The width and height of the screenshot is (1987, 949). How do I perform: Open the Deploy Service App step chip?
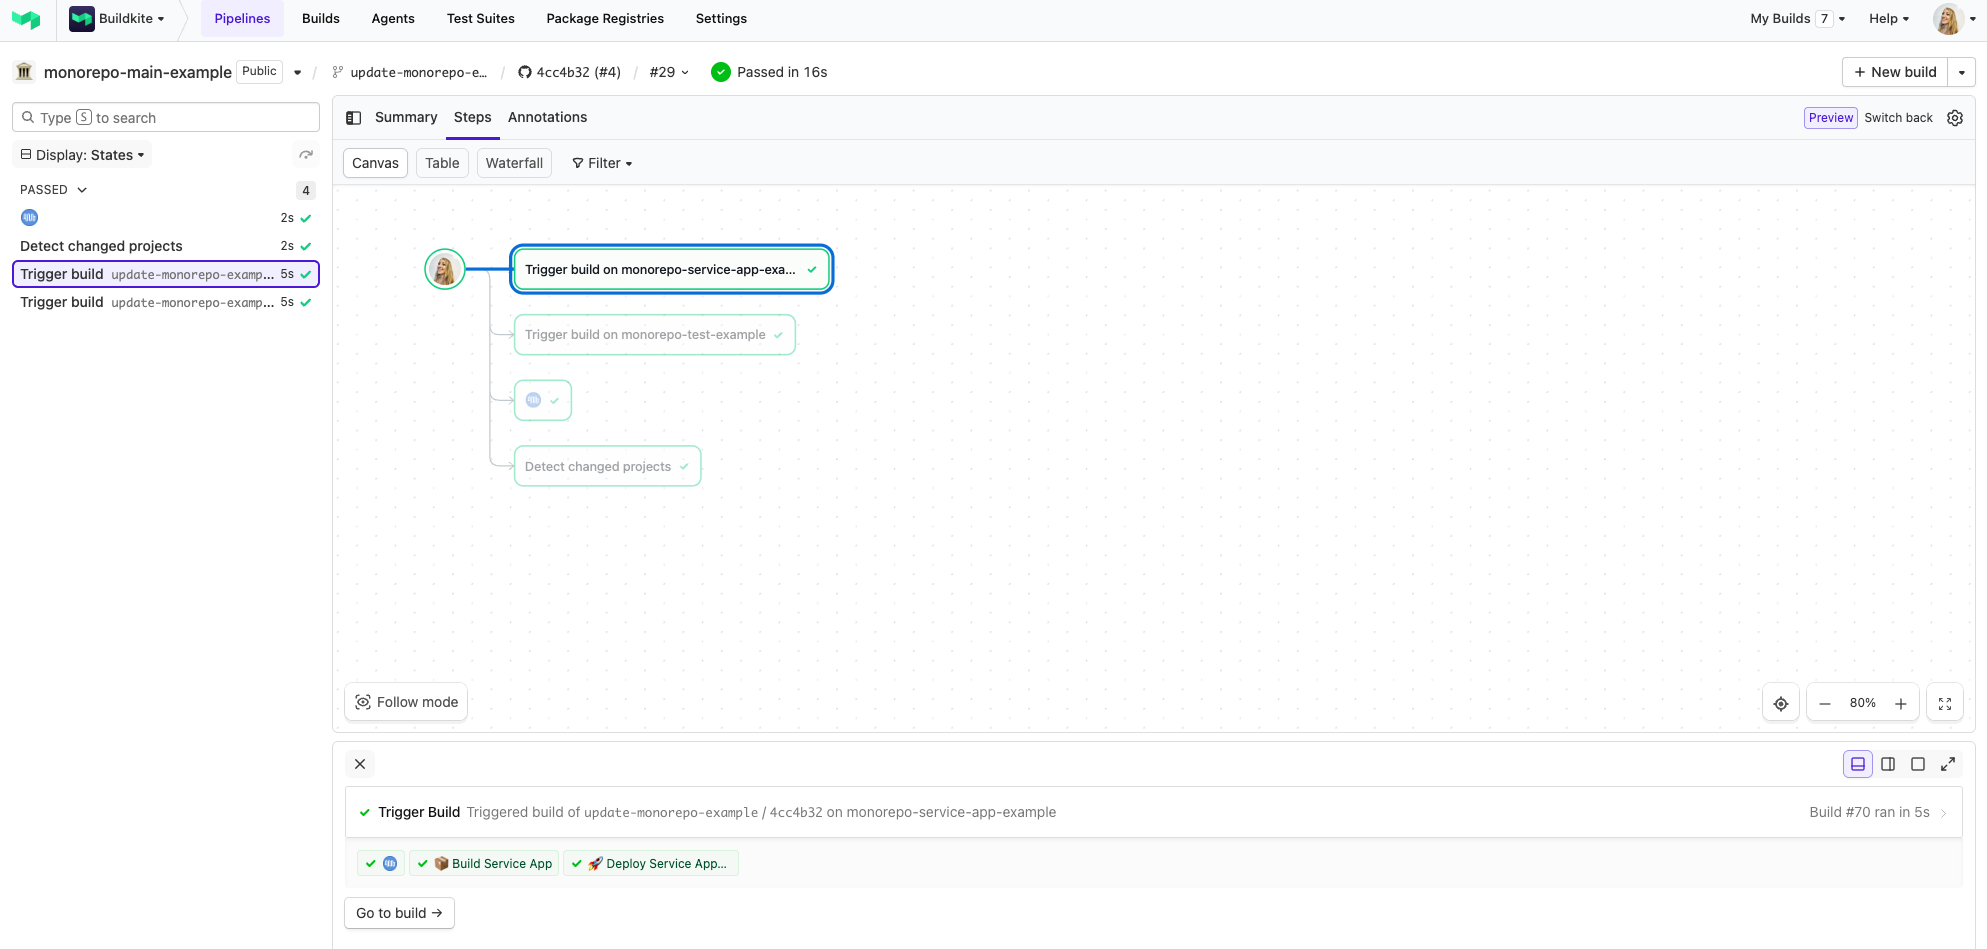coord(651,864)
